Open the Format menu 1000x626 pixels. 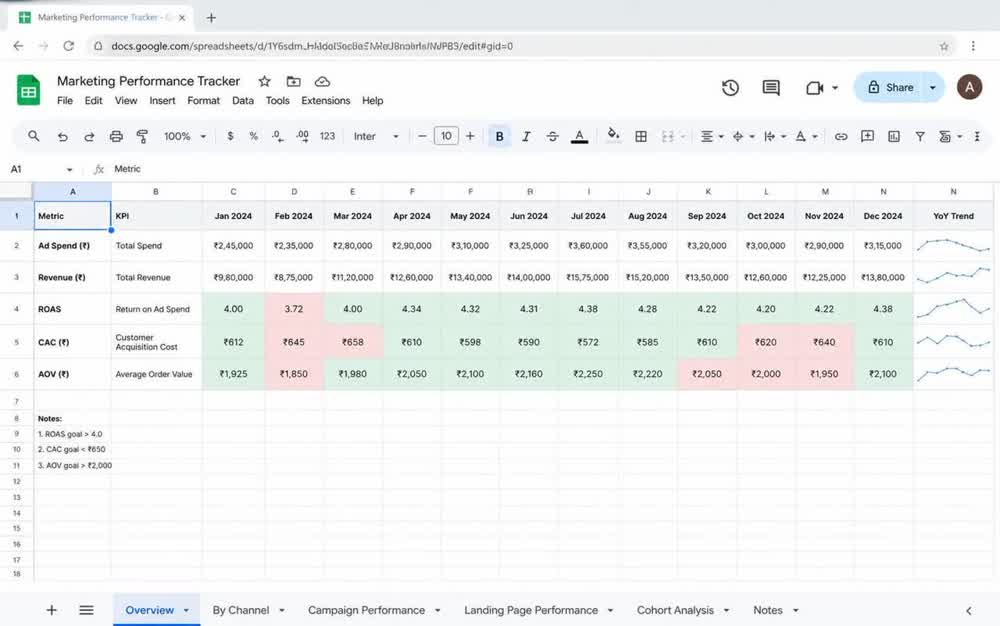pyautogui.click(x=203, y=101)
